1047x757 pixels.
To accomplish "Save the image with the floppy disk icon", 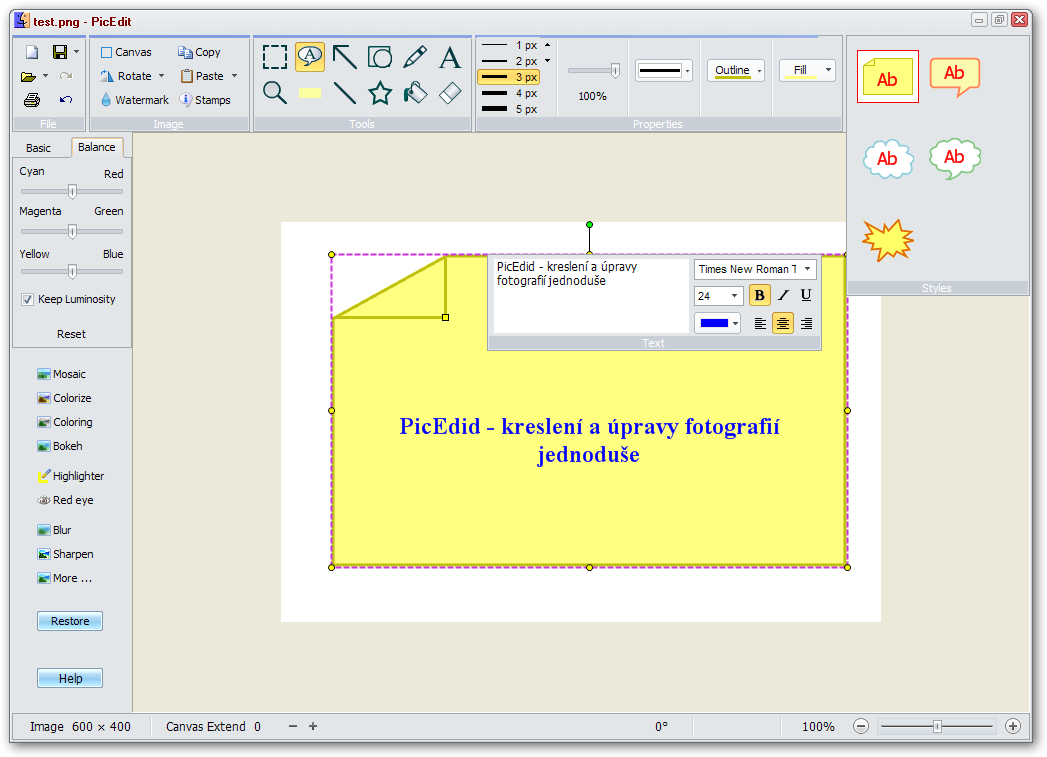I will [60, 52].
